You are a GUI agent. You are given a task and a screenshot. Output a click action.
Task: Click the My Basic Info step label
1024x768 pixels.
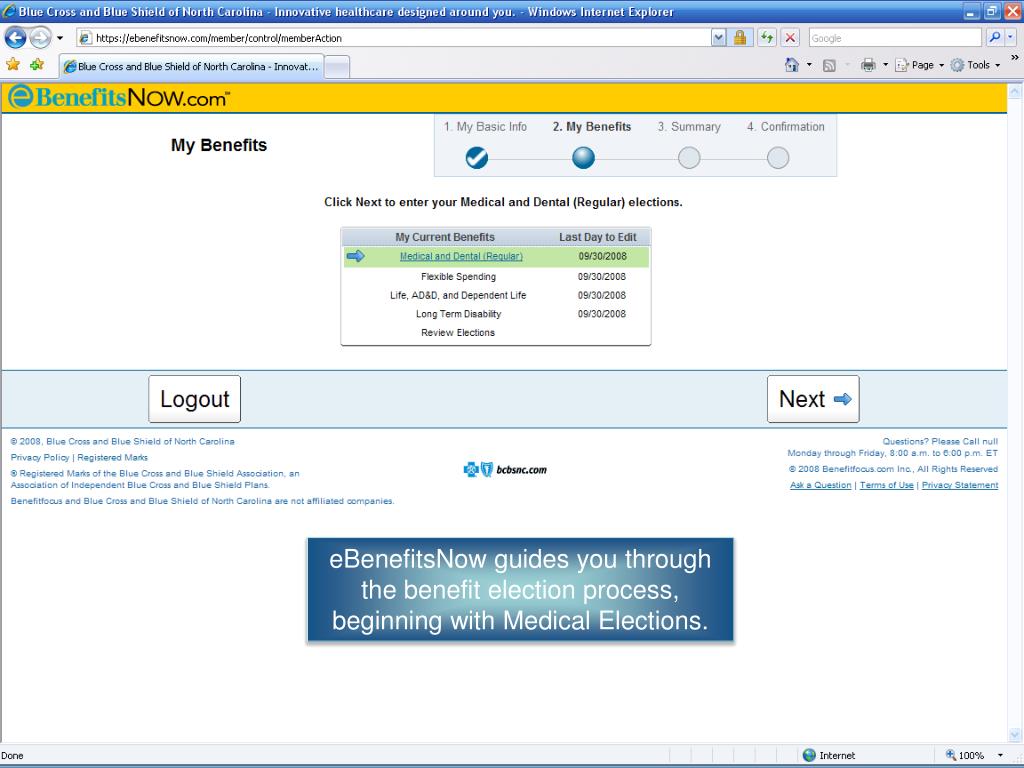click(485, 127)
